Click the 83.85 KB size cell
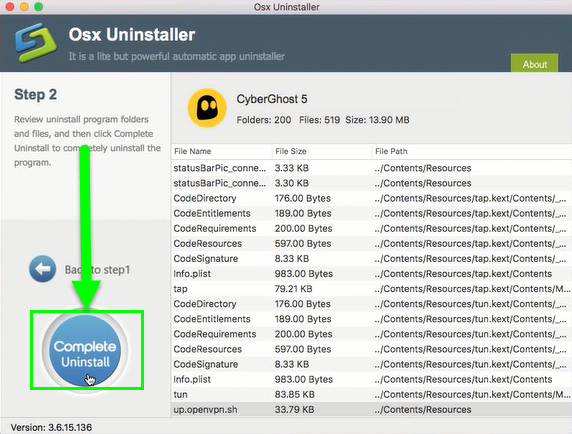Screen dimensions: 572x434 (x=294, y=394)
